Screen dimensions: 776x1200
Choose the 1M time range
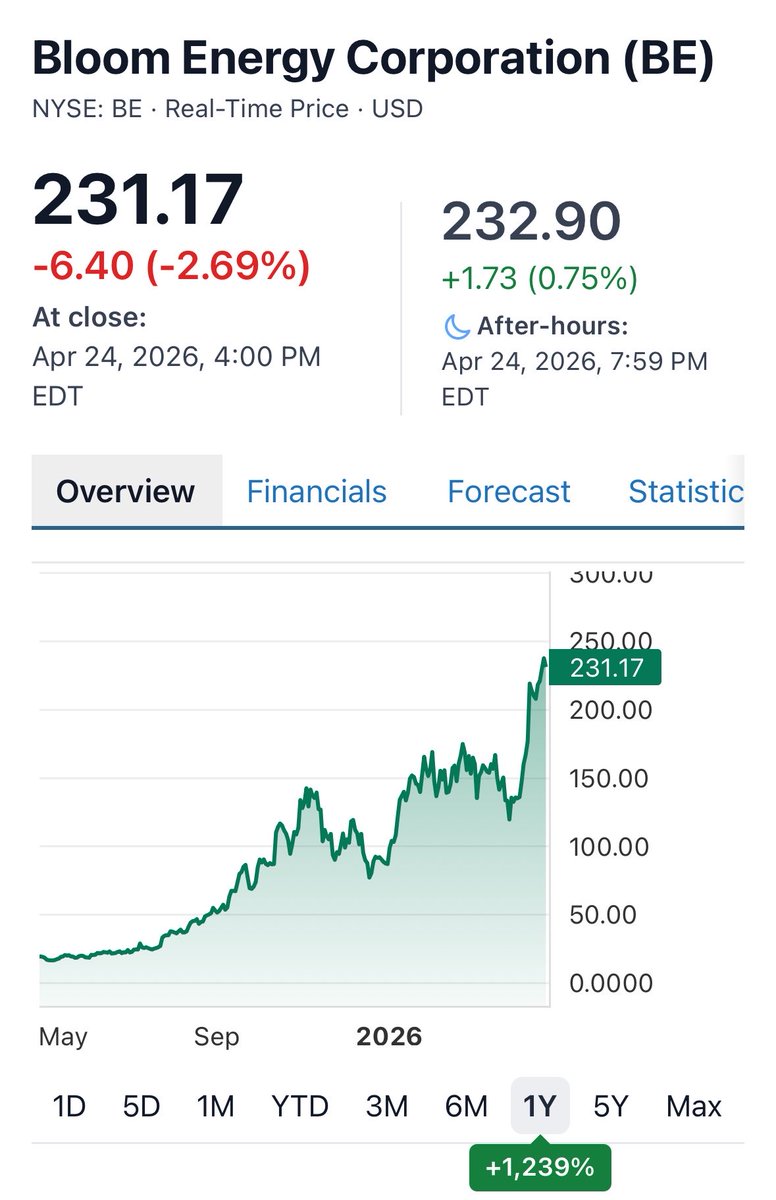pos(215,1106)
